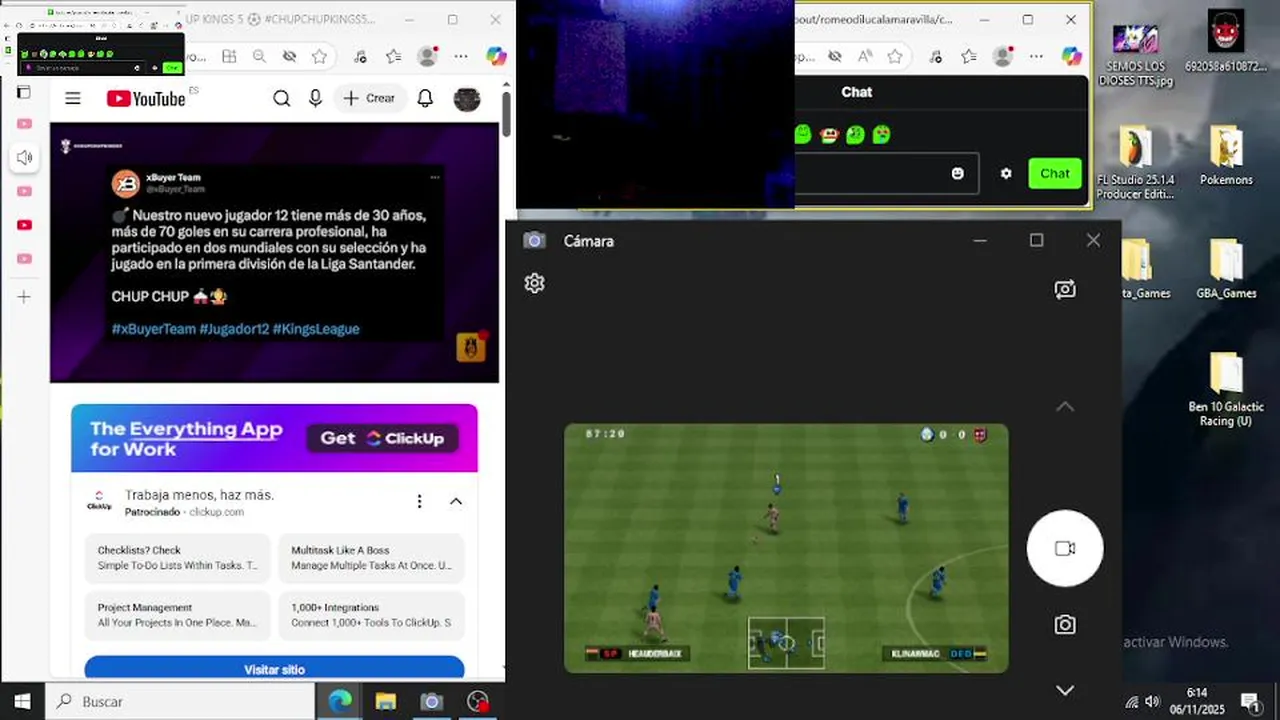Select the GBA_Games desktop folder
Image resolution: width=1280 pixels, height=720 pixels.
(x=1226, y=269)
